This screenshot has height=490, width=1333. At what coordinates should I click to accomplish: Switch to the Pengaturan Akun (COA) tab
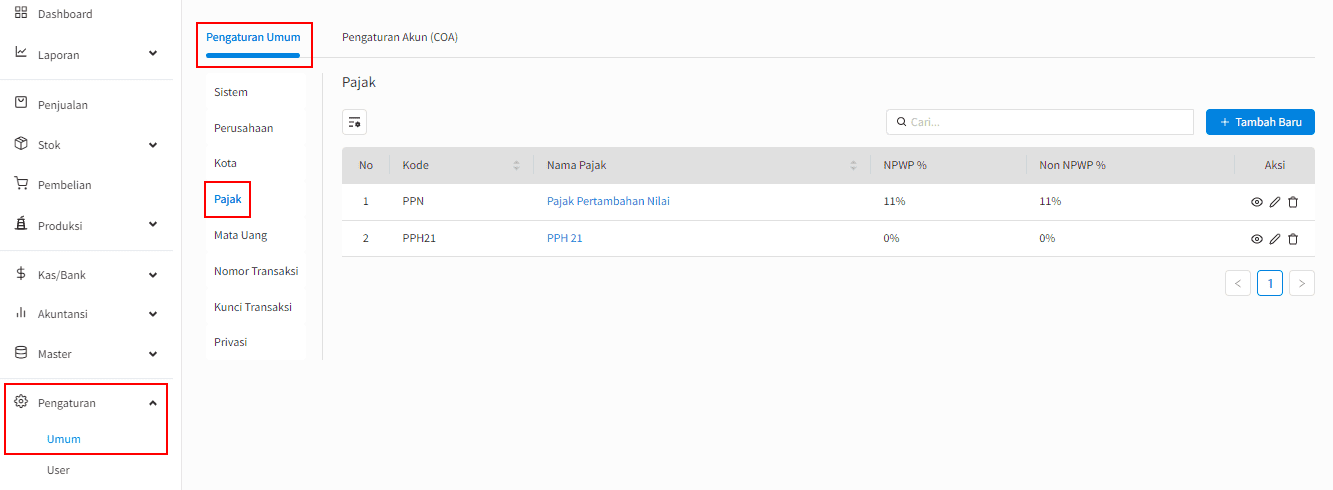tap(400, 37)
